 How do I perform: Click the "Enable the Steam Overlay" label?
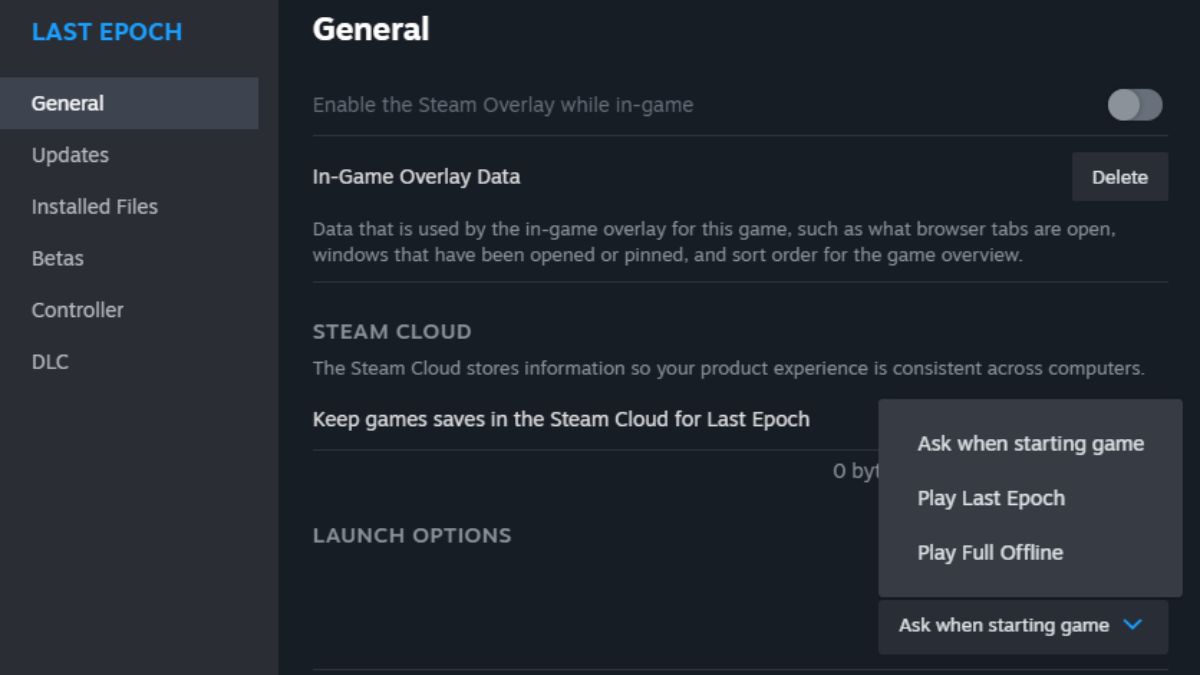tap(503, 105)
